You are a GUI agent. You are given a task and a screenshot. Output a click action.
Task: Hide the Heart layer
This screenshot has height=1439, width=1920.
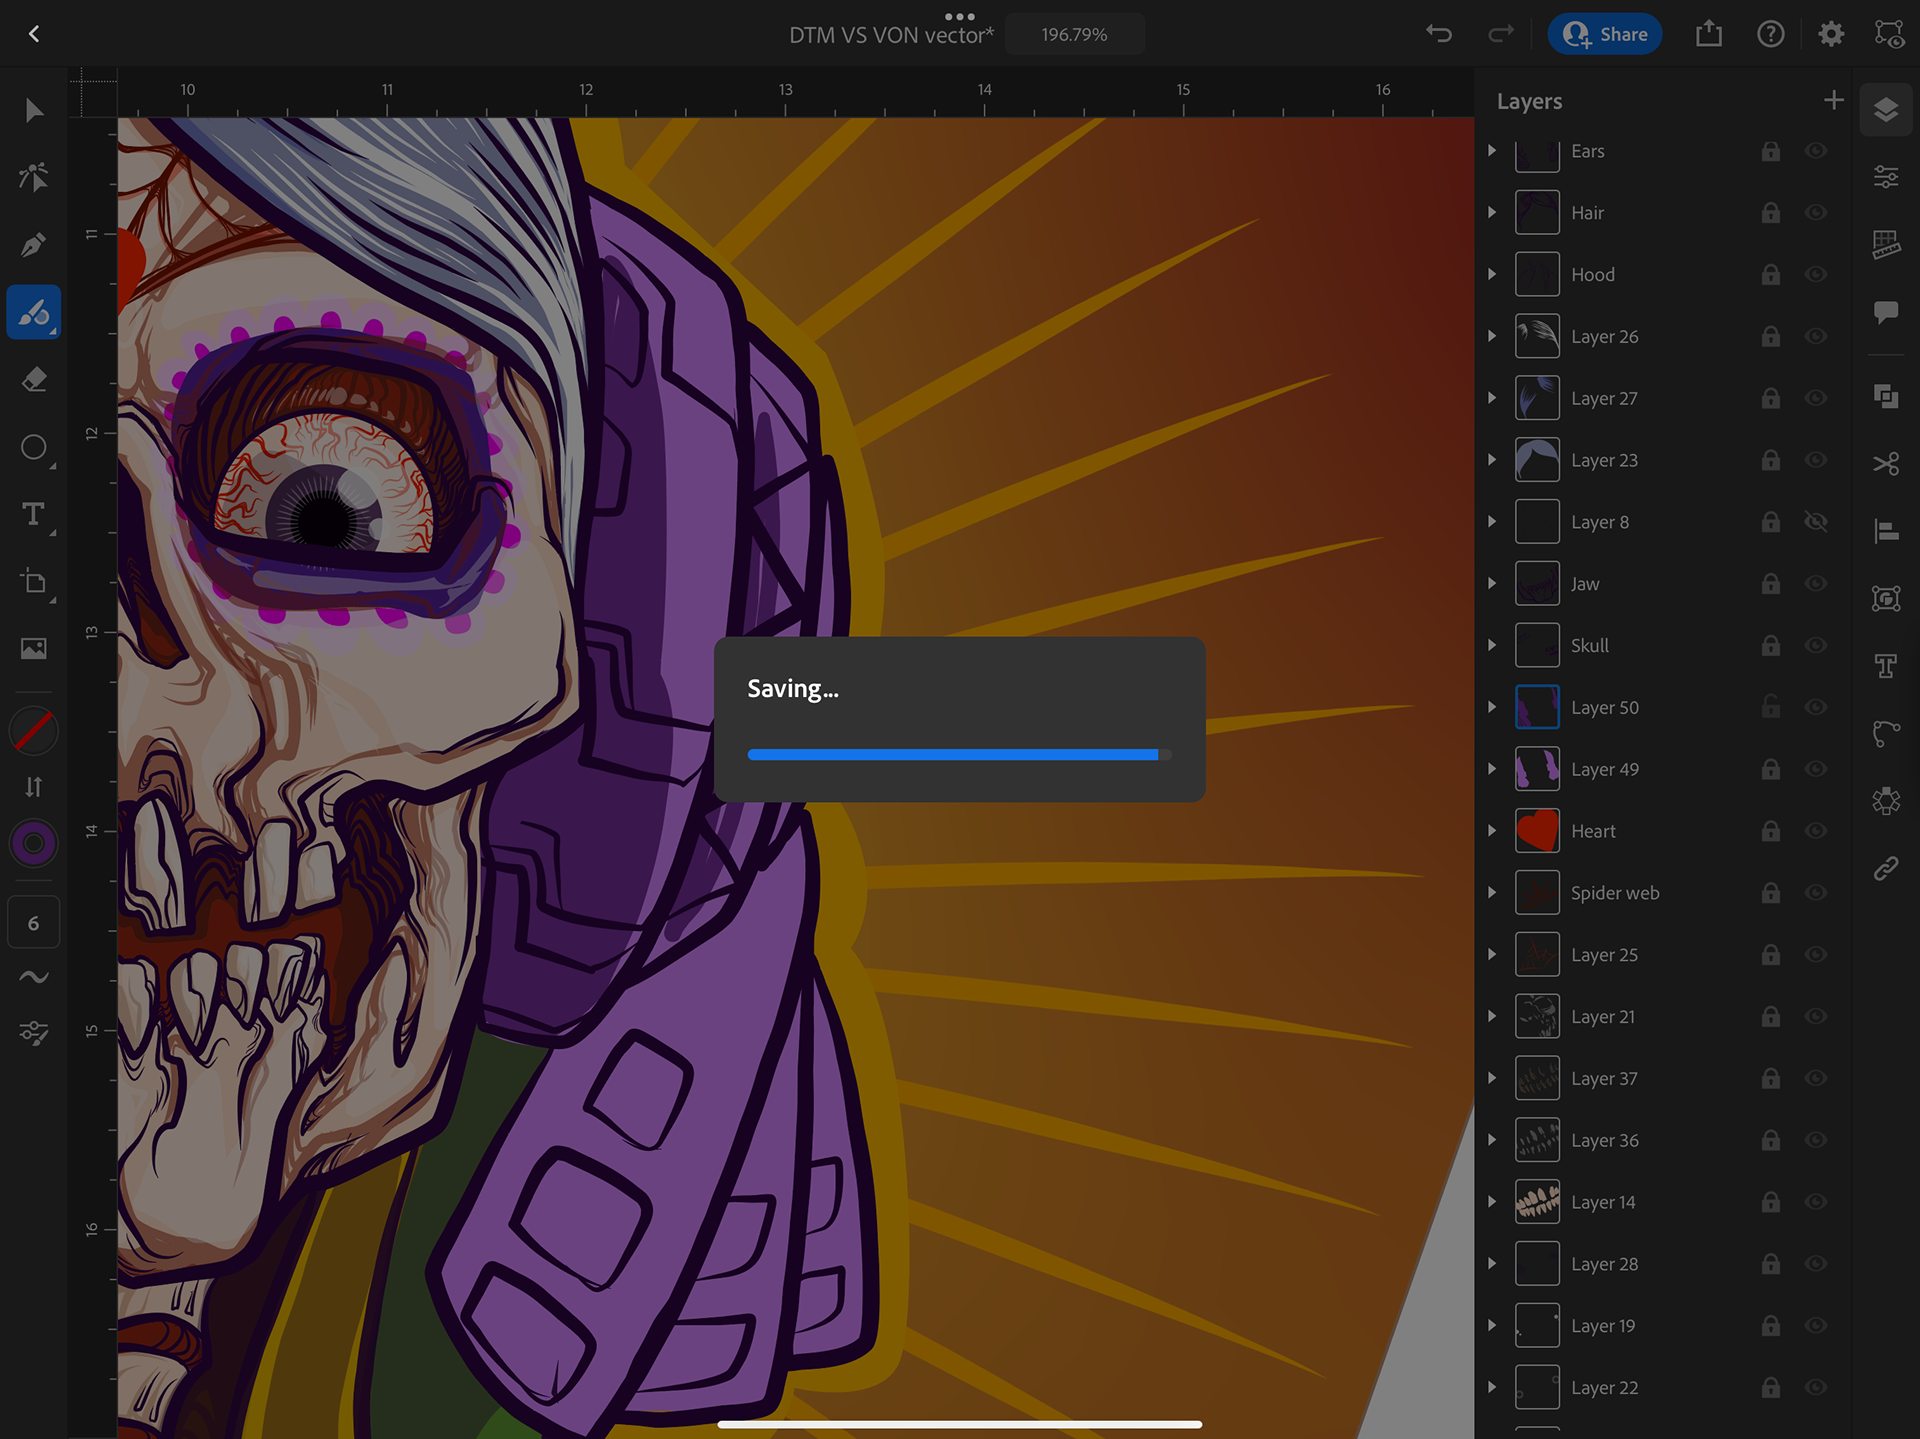click(x=1816, y=831)
